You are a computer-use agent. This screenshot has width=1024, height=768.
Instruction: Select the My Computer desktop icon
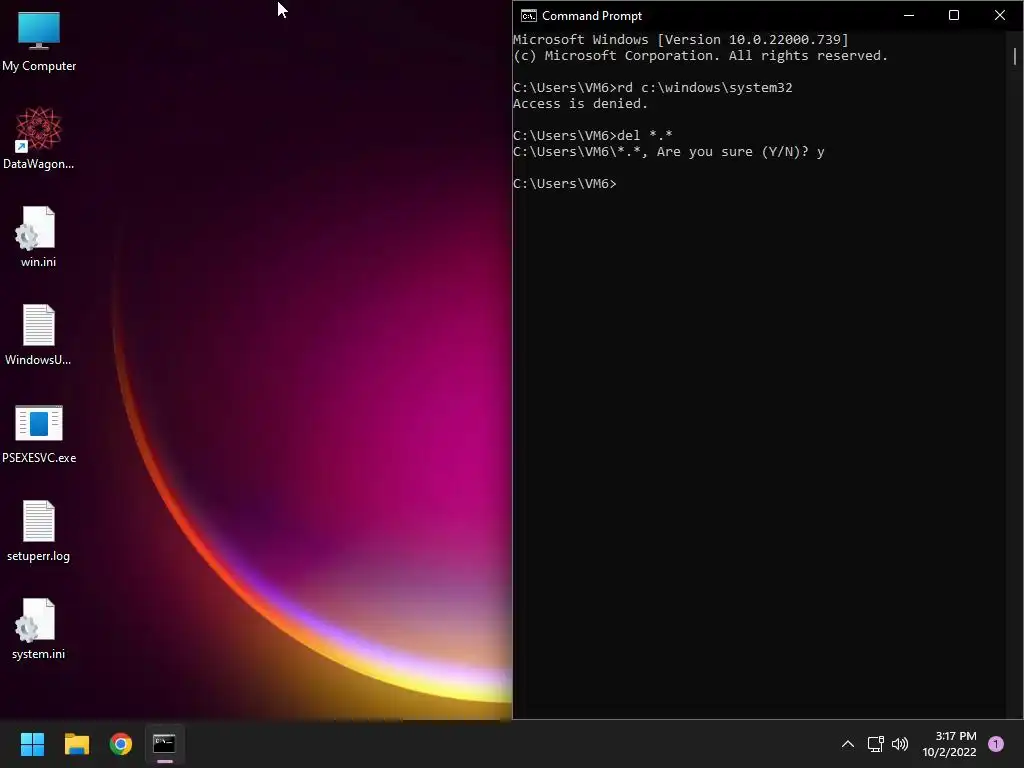[x=39, y=42]
